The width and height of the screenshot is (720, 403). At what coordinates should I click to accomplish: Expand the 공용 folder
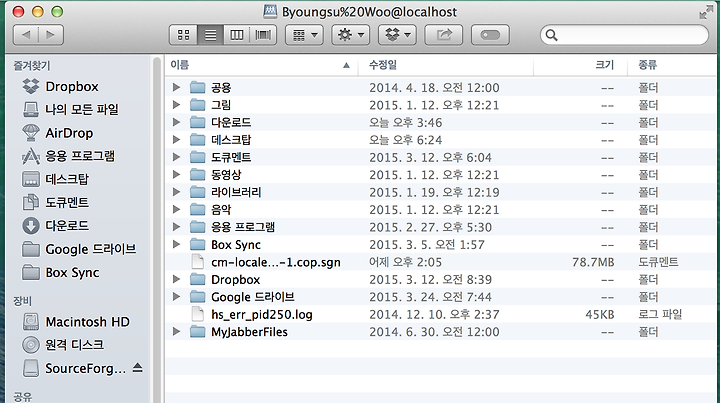176,87
